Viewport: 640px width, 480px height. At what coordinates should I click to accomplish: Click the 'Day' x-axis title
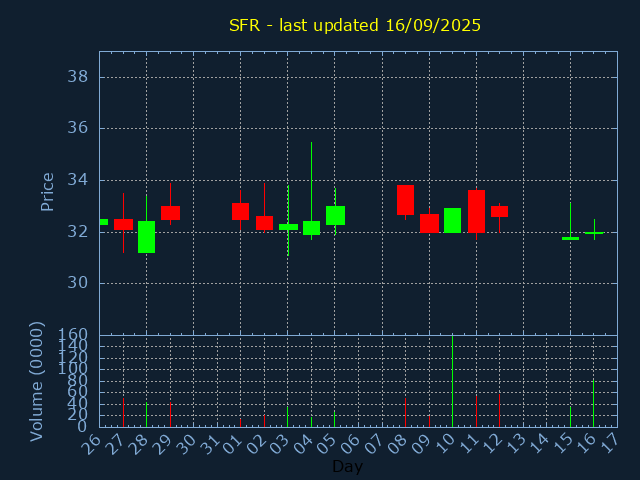(x=347, y=466)
